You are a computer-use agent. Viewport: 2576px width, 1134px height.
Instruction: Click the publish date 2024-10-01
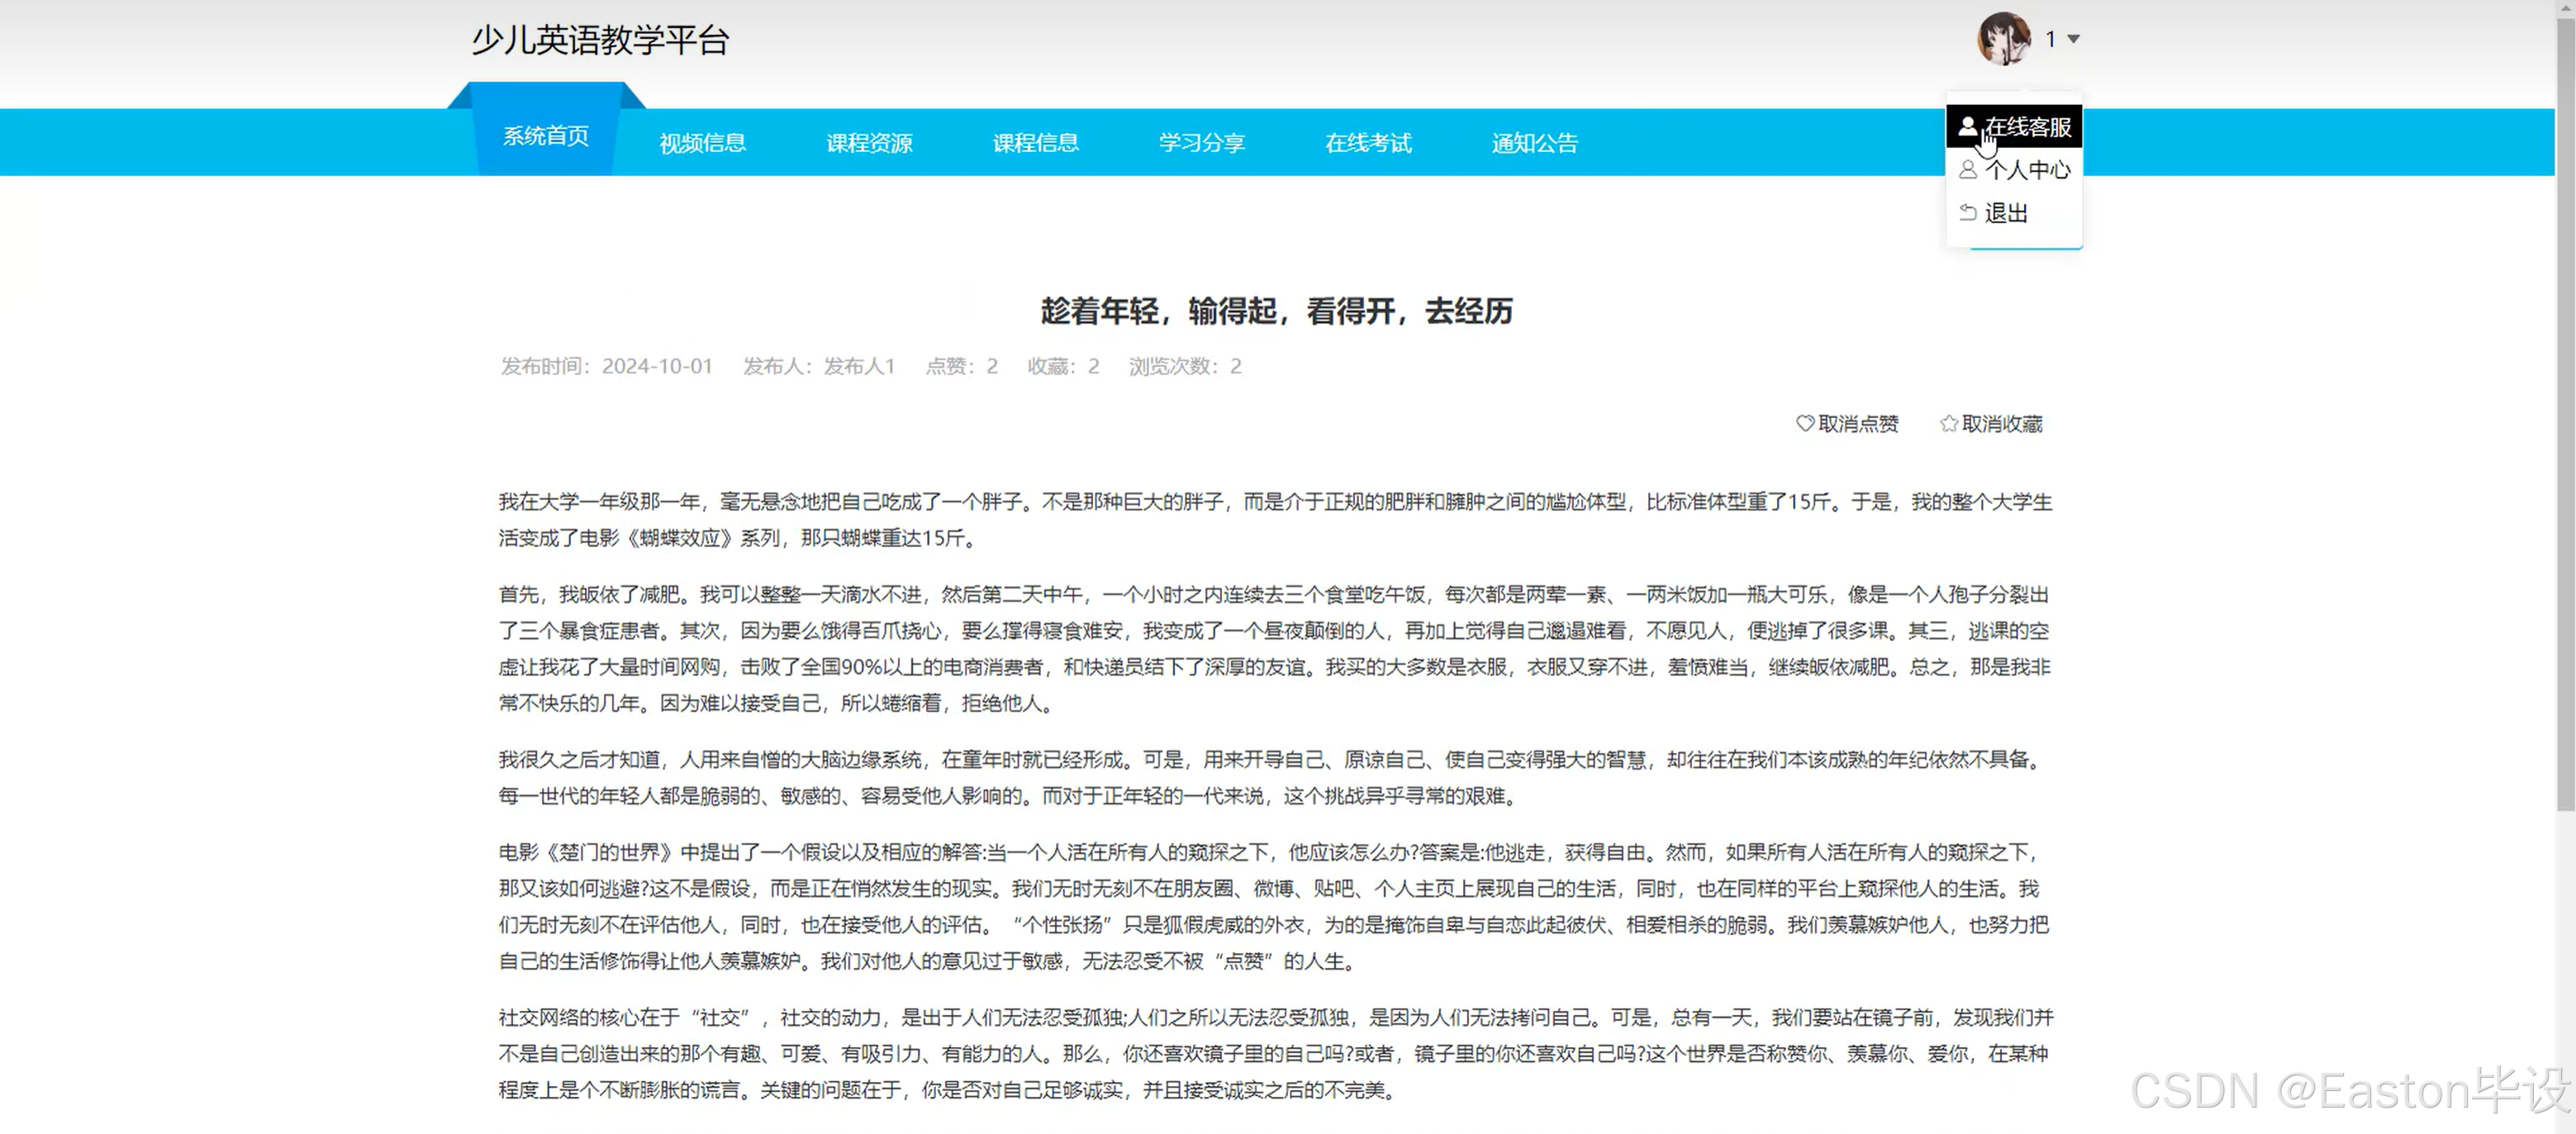[657, 366]
